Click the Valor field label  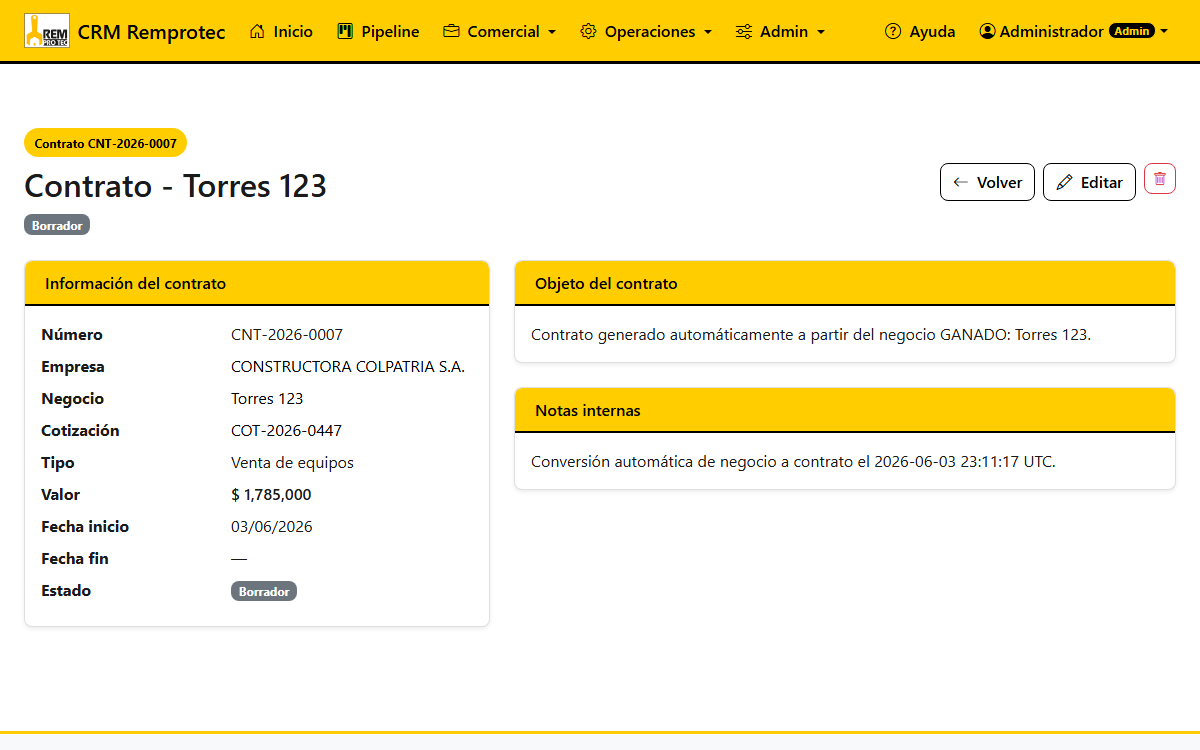[60, 495]
